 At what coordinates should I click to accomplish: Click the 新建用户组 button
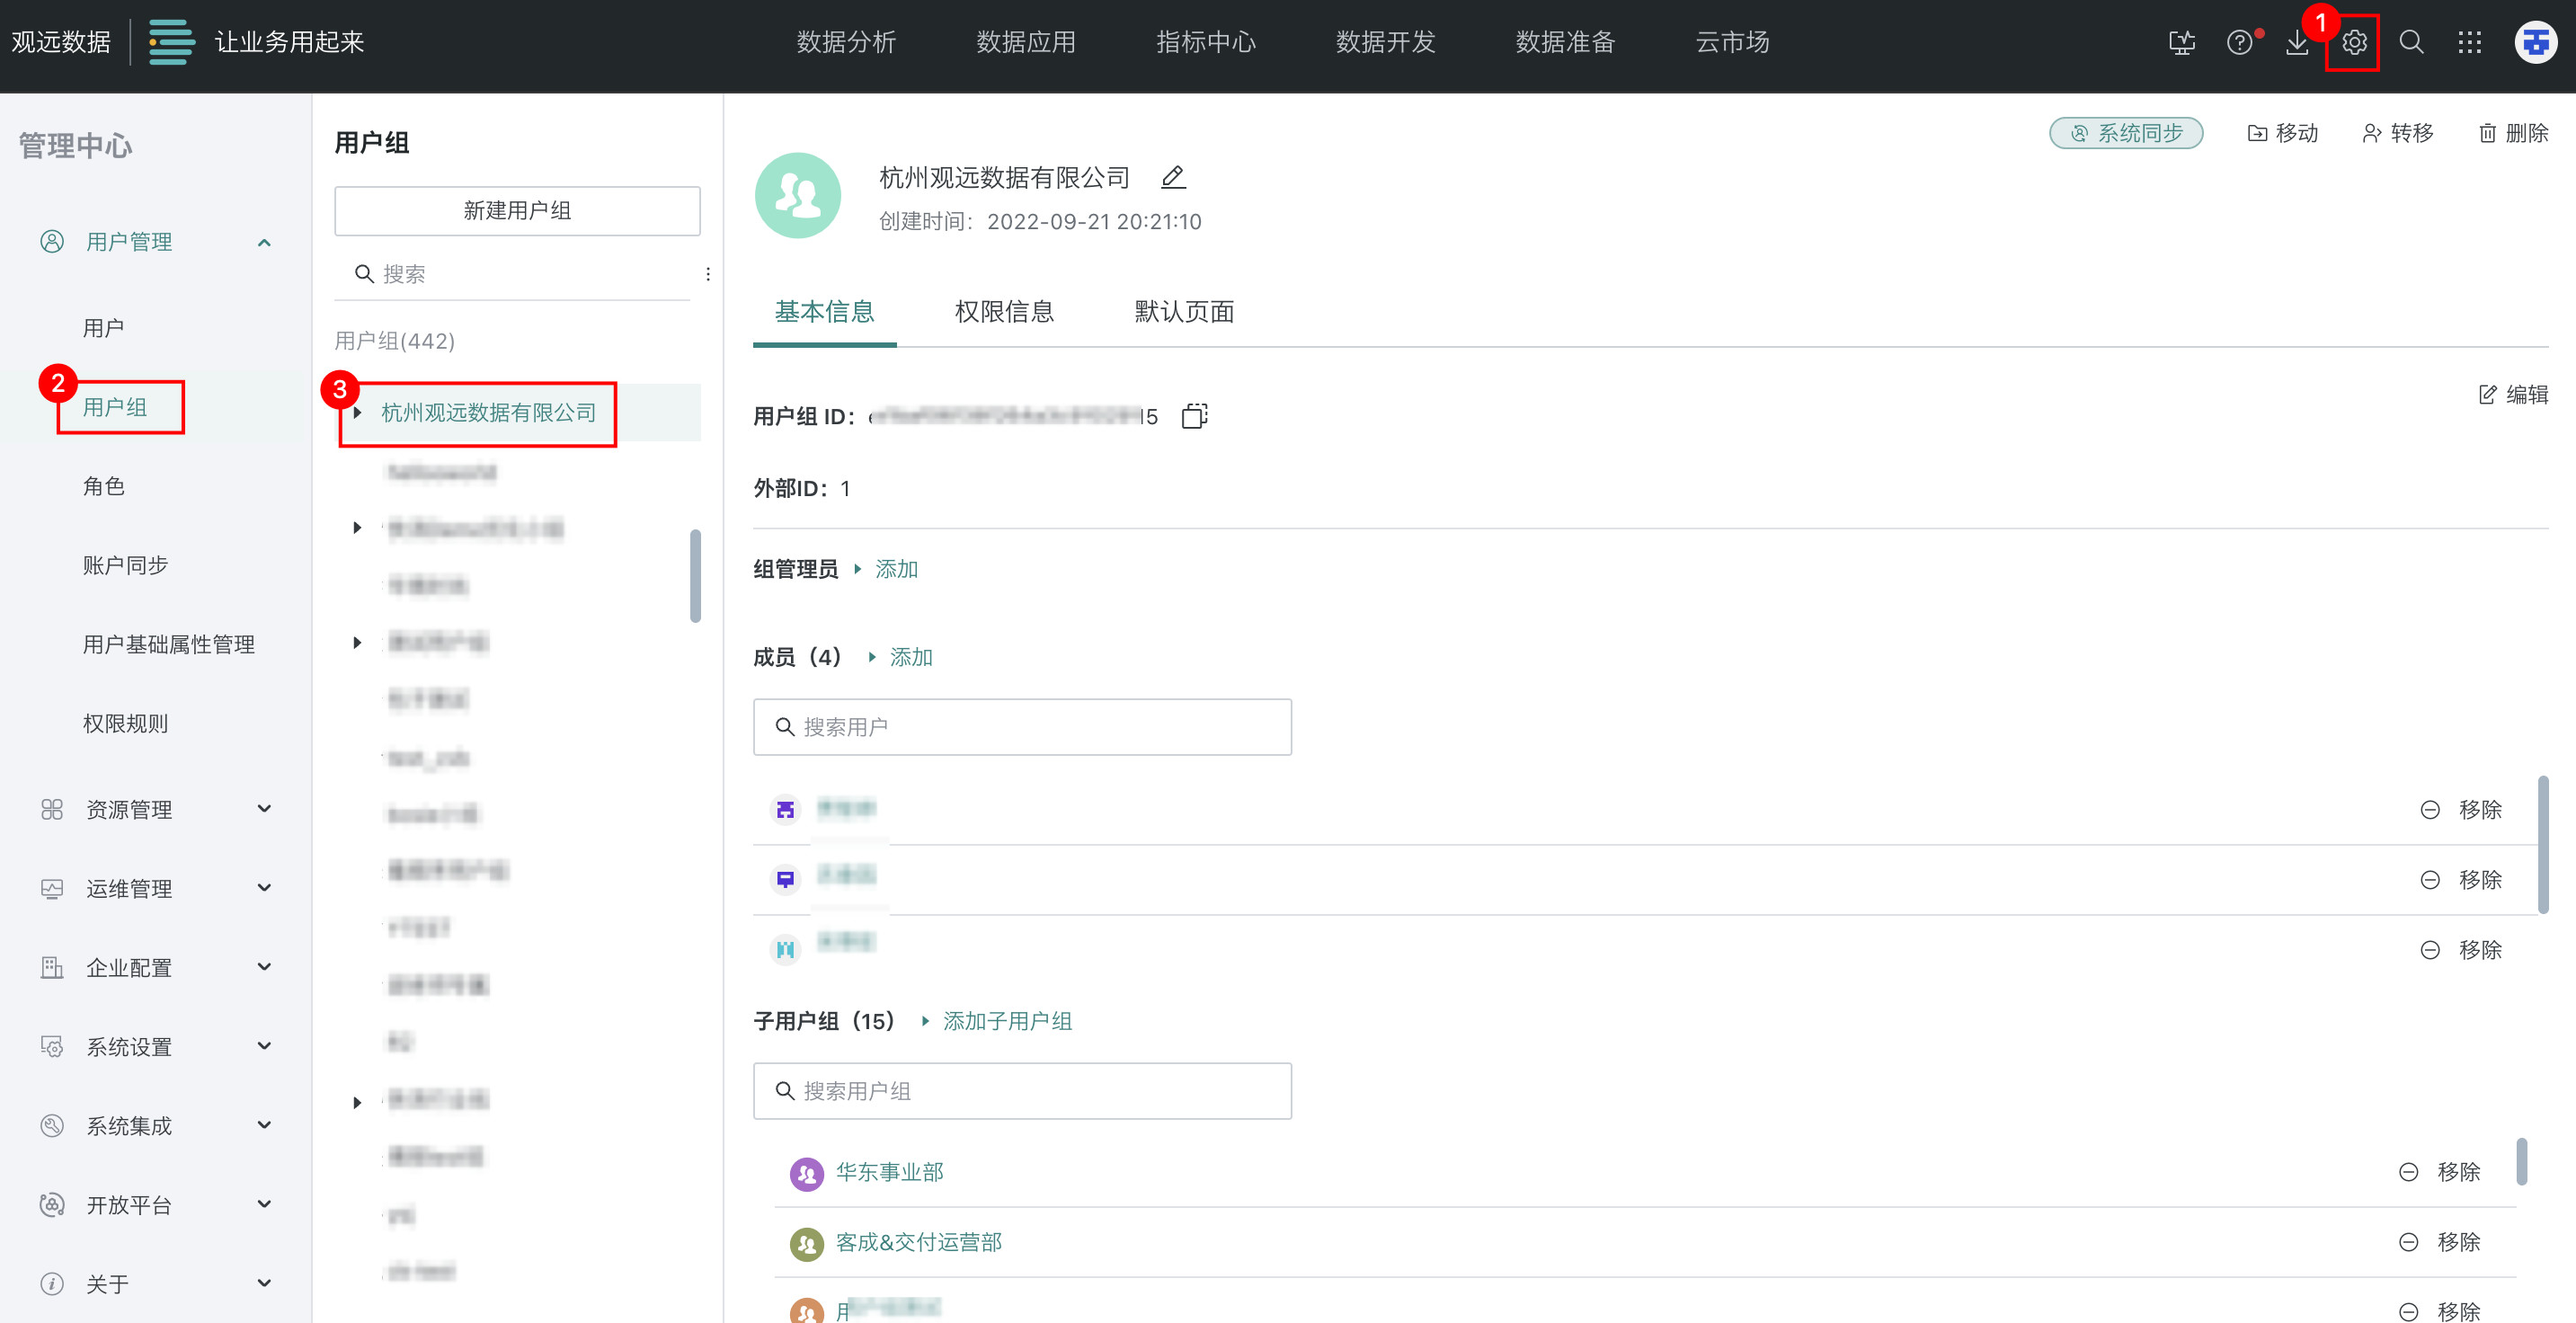(517, 211)
